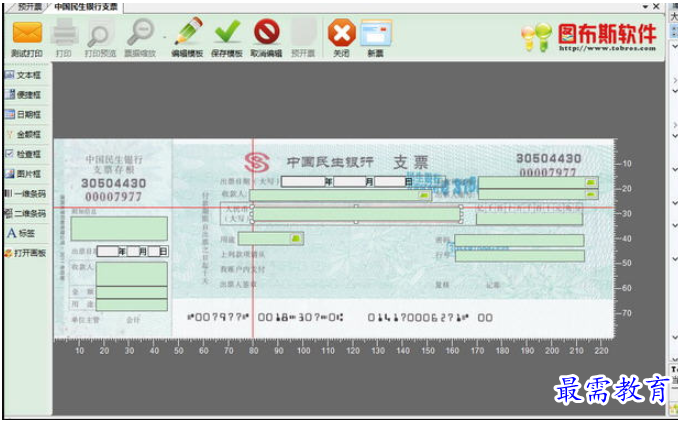Viewport: 678px width, 421px height.
Task: Open the 用途 field dropdown on the check
Action: tap(296, 239)
